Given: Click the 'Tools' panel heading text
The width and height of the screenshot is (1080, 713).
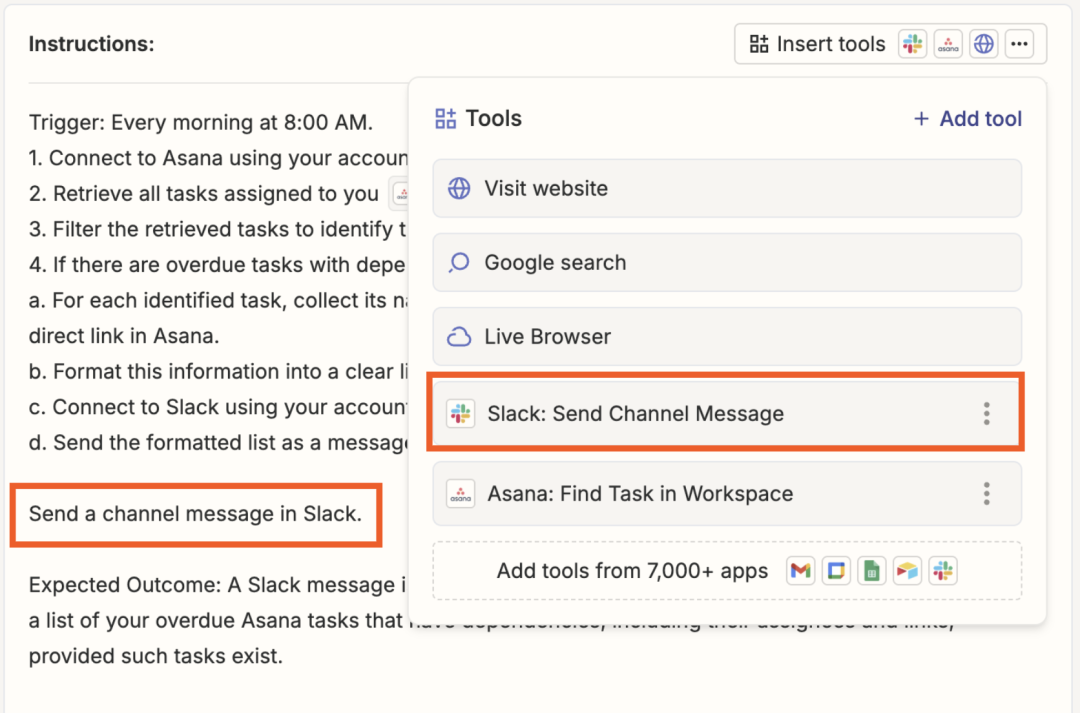Looking at the screenshot, I should [494, 118].
